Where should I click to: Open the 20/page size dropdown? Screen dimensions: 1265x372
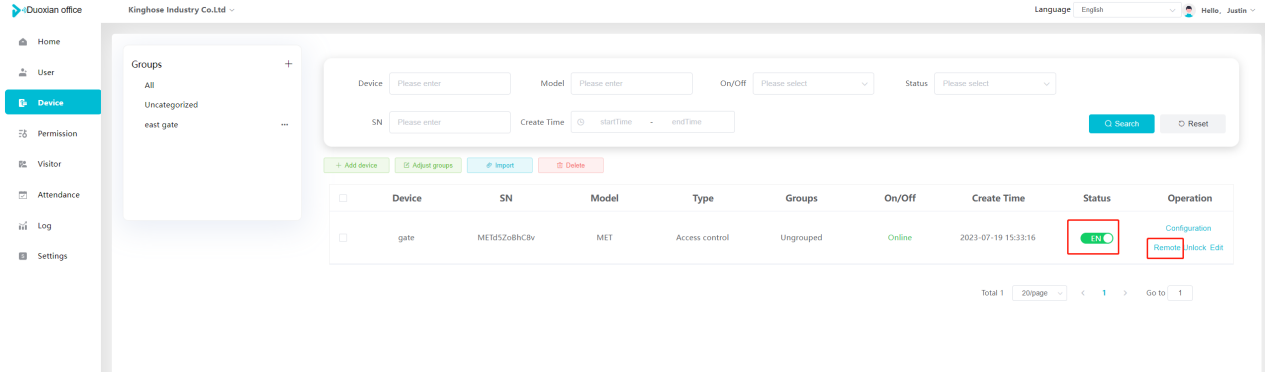(x=1040, y=293)
